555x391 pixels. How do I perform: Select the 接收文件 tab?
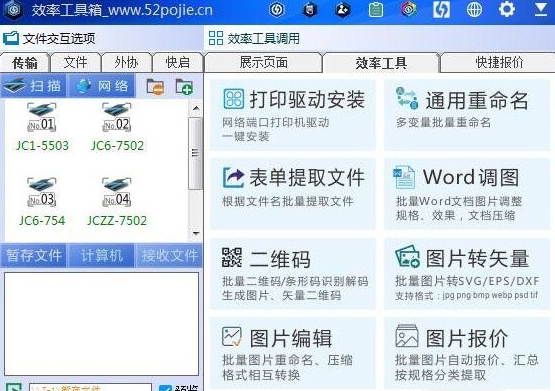coord(170,255)
